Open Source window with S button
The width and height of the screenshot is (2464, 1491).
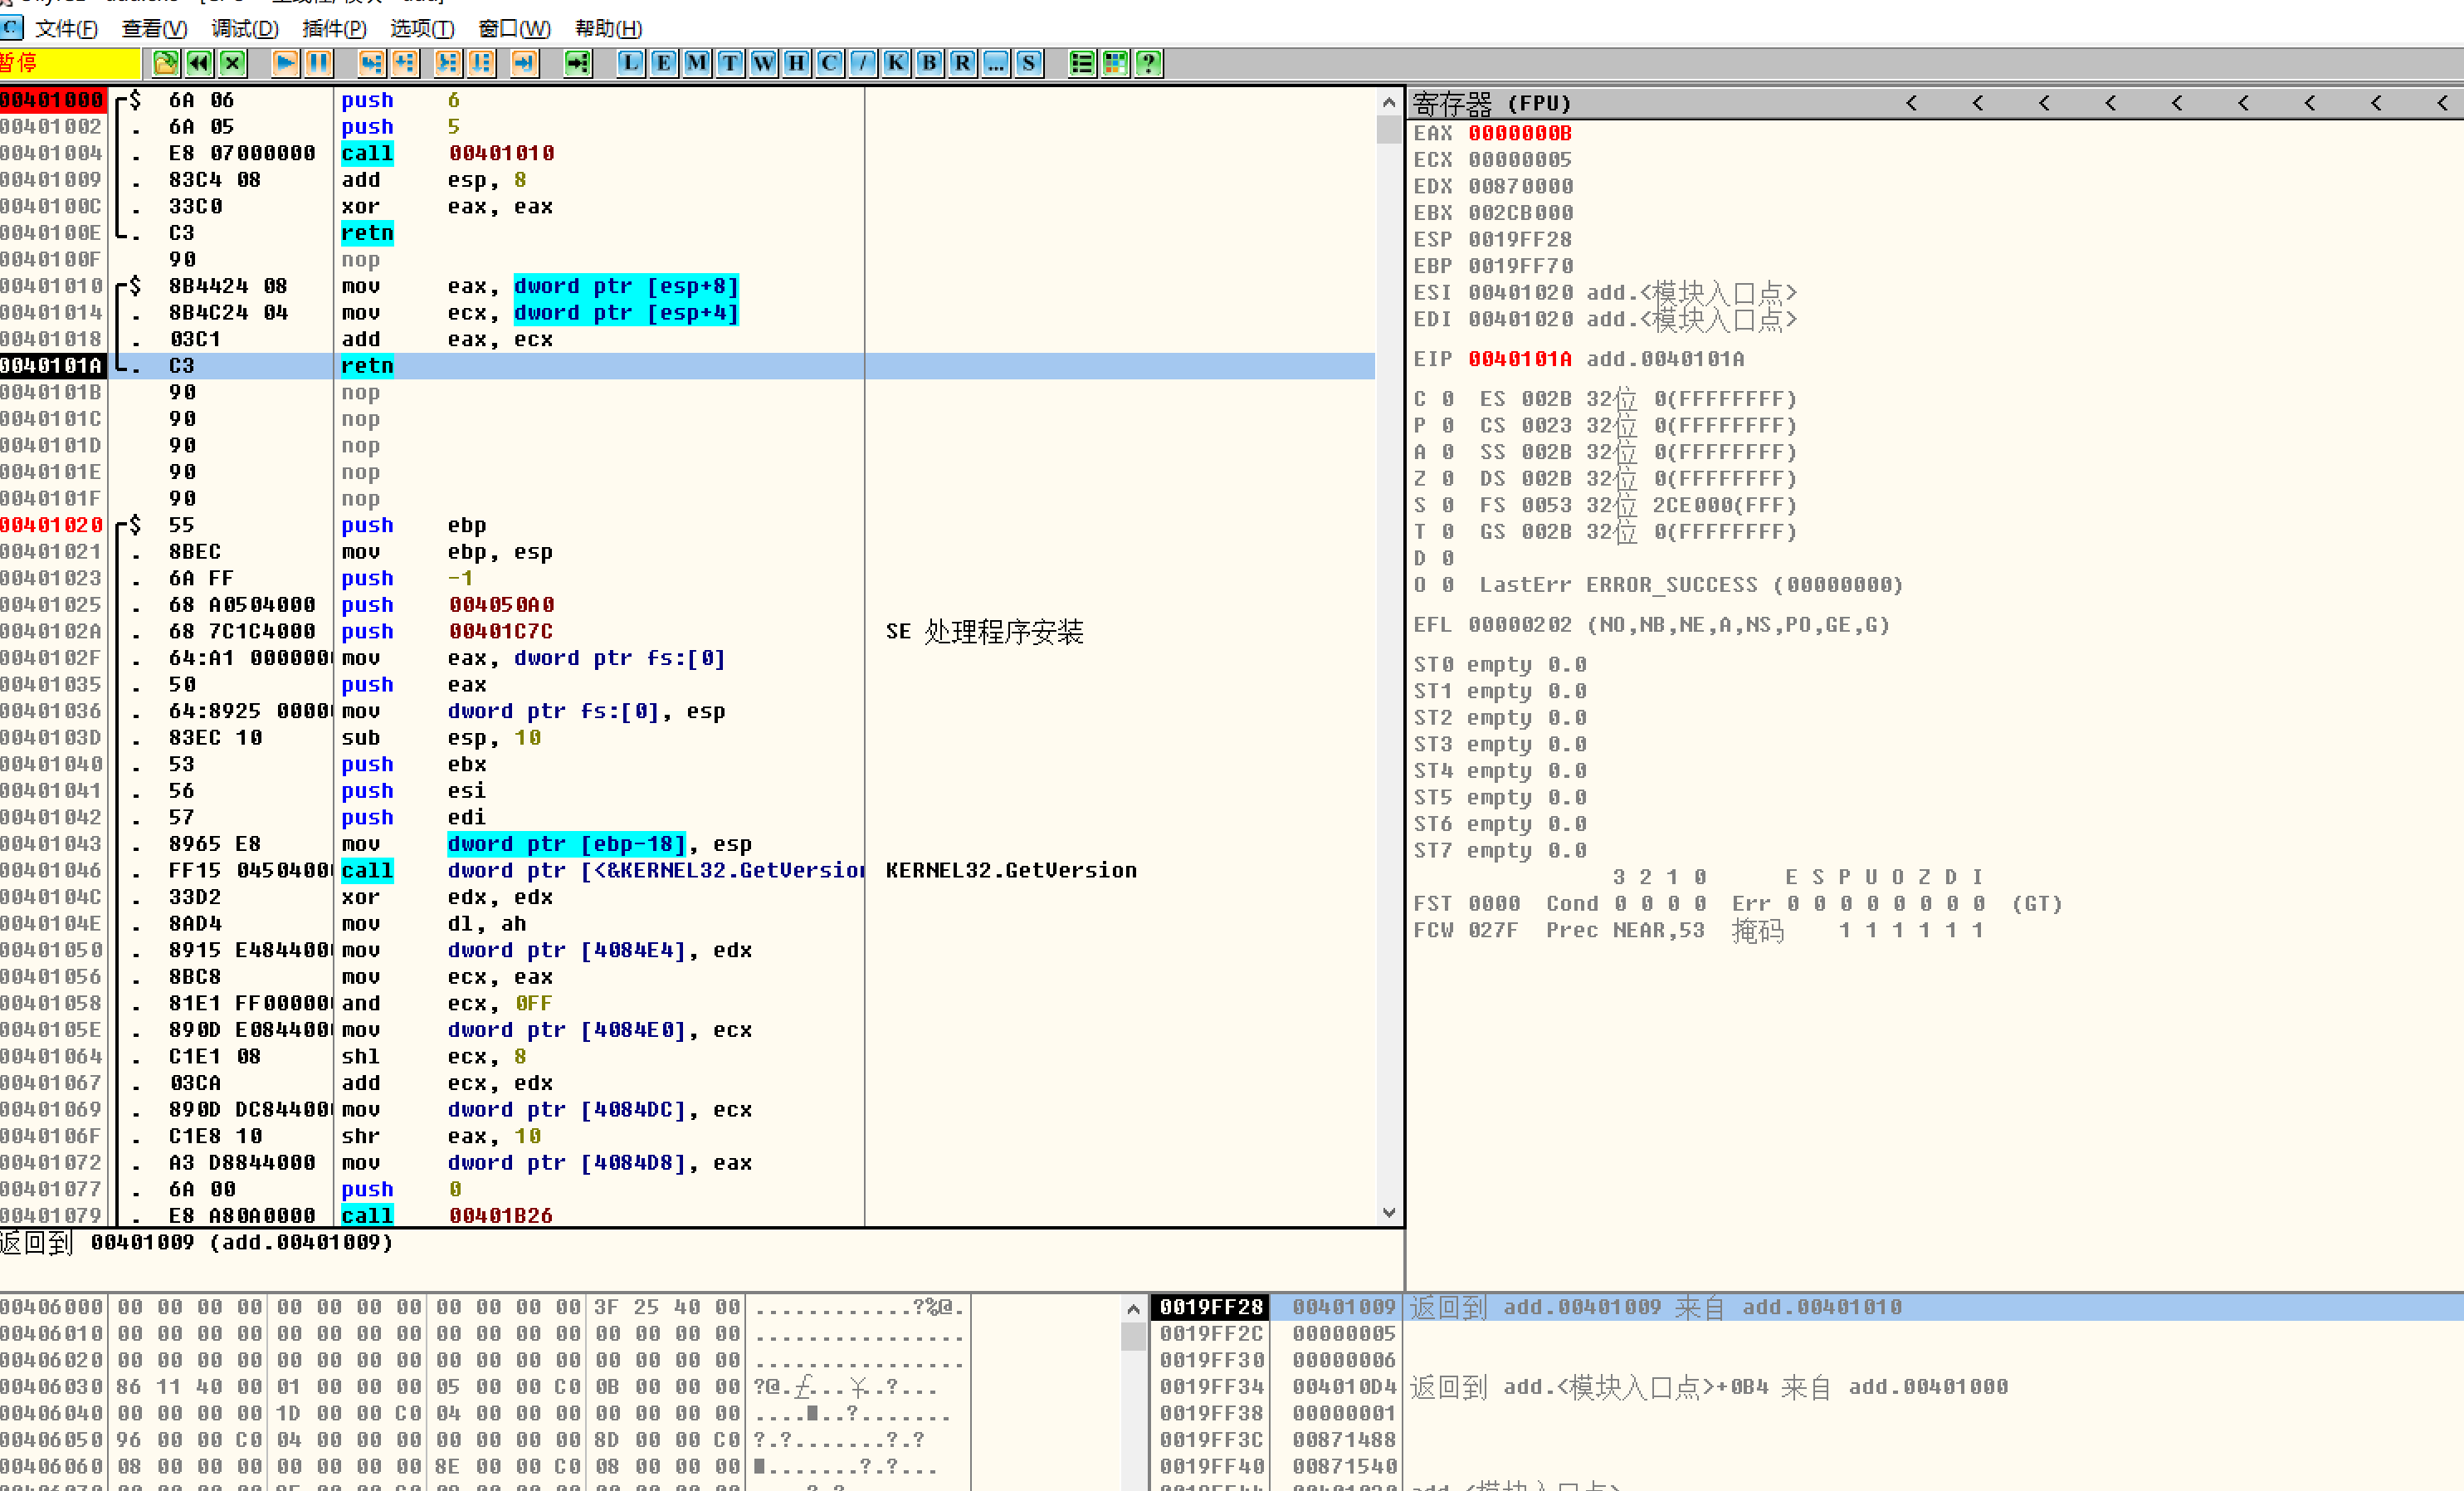[x=1029, y=64]
